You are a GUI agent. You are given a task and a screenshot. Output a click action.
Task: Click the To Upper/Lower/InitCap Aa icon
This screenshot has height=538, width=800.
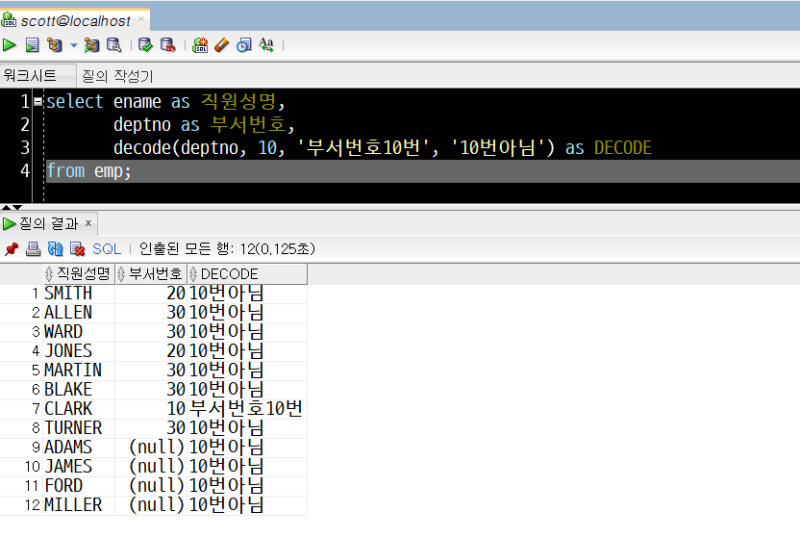[266, 45]
